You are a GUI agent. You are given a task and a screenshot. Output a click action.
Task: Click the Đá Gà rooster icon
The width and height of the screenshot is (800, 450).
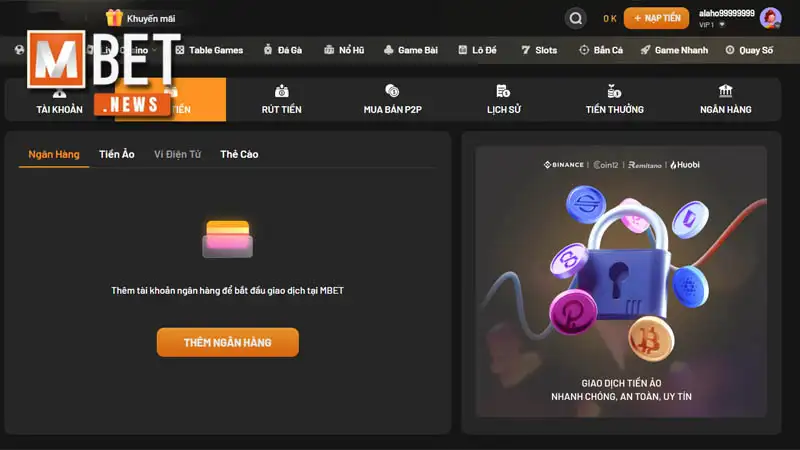(268, 49)
